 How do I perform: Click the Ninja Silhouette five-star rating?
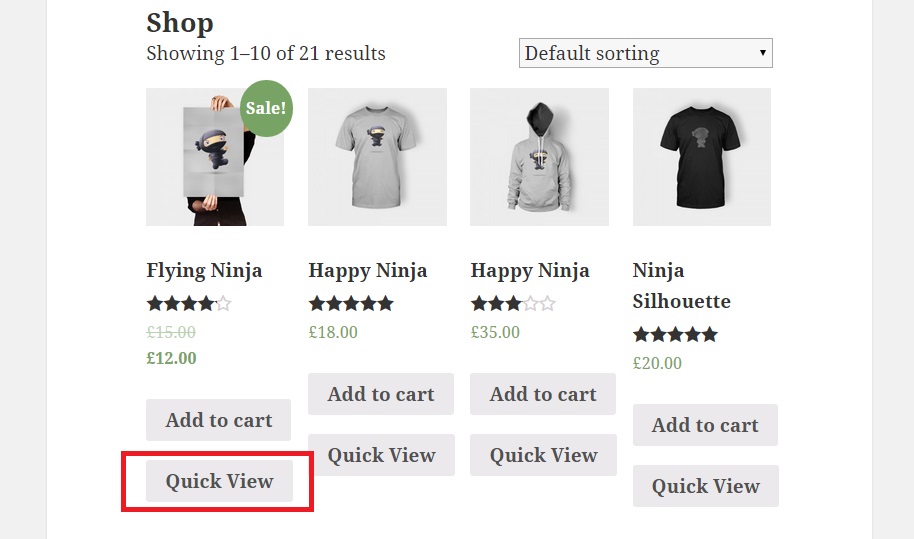[x=675, y=334]
